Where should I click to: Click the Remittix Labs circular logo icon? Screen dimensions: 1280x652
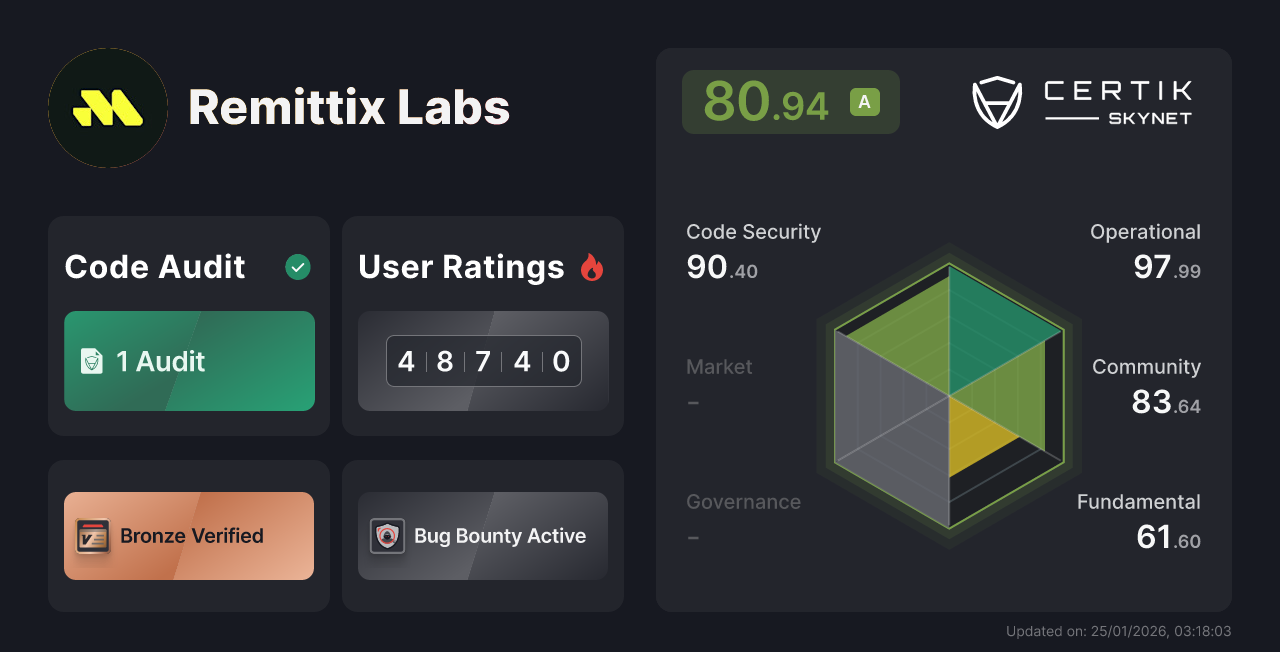coord(107,107)
